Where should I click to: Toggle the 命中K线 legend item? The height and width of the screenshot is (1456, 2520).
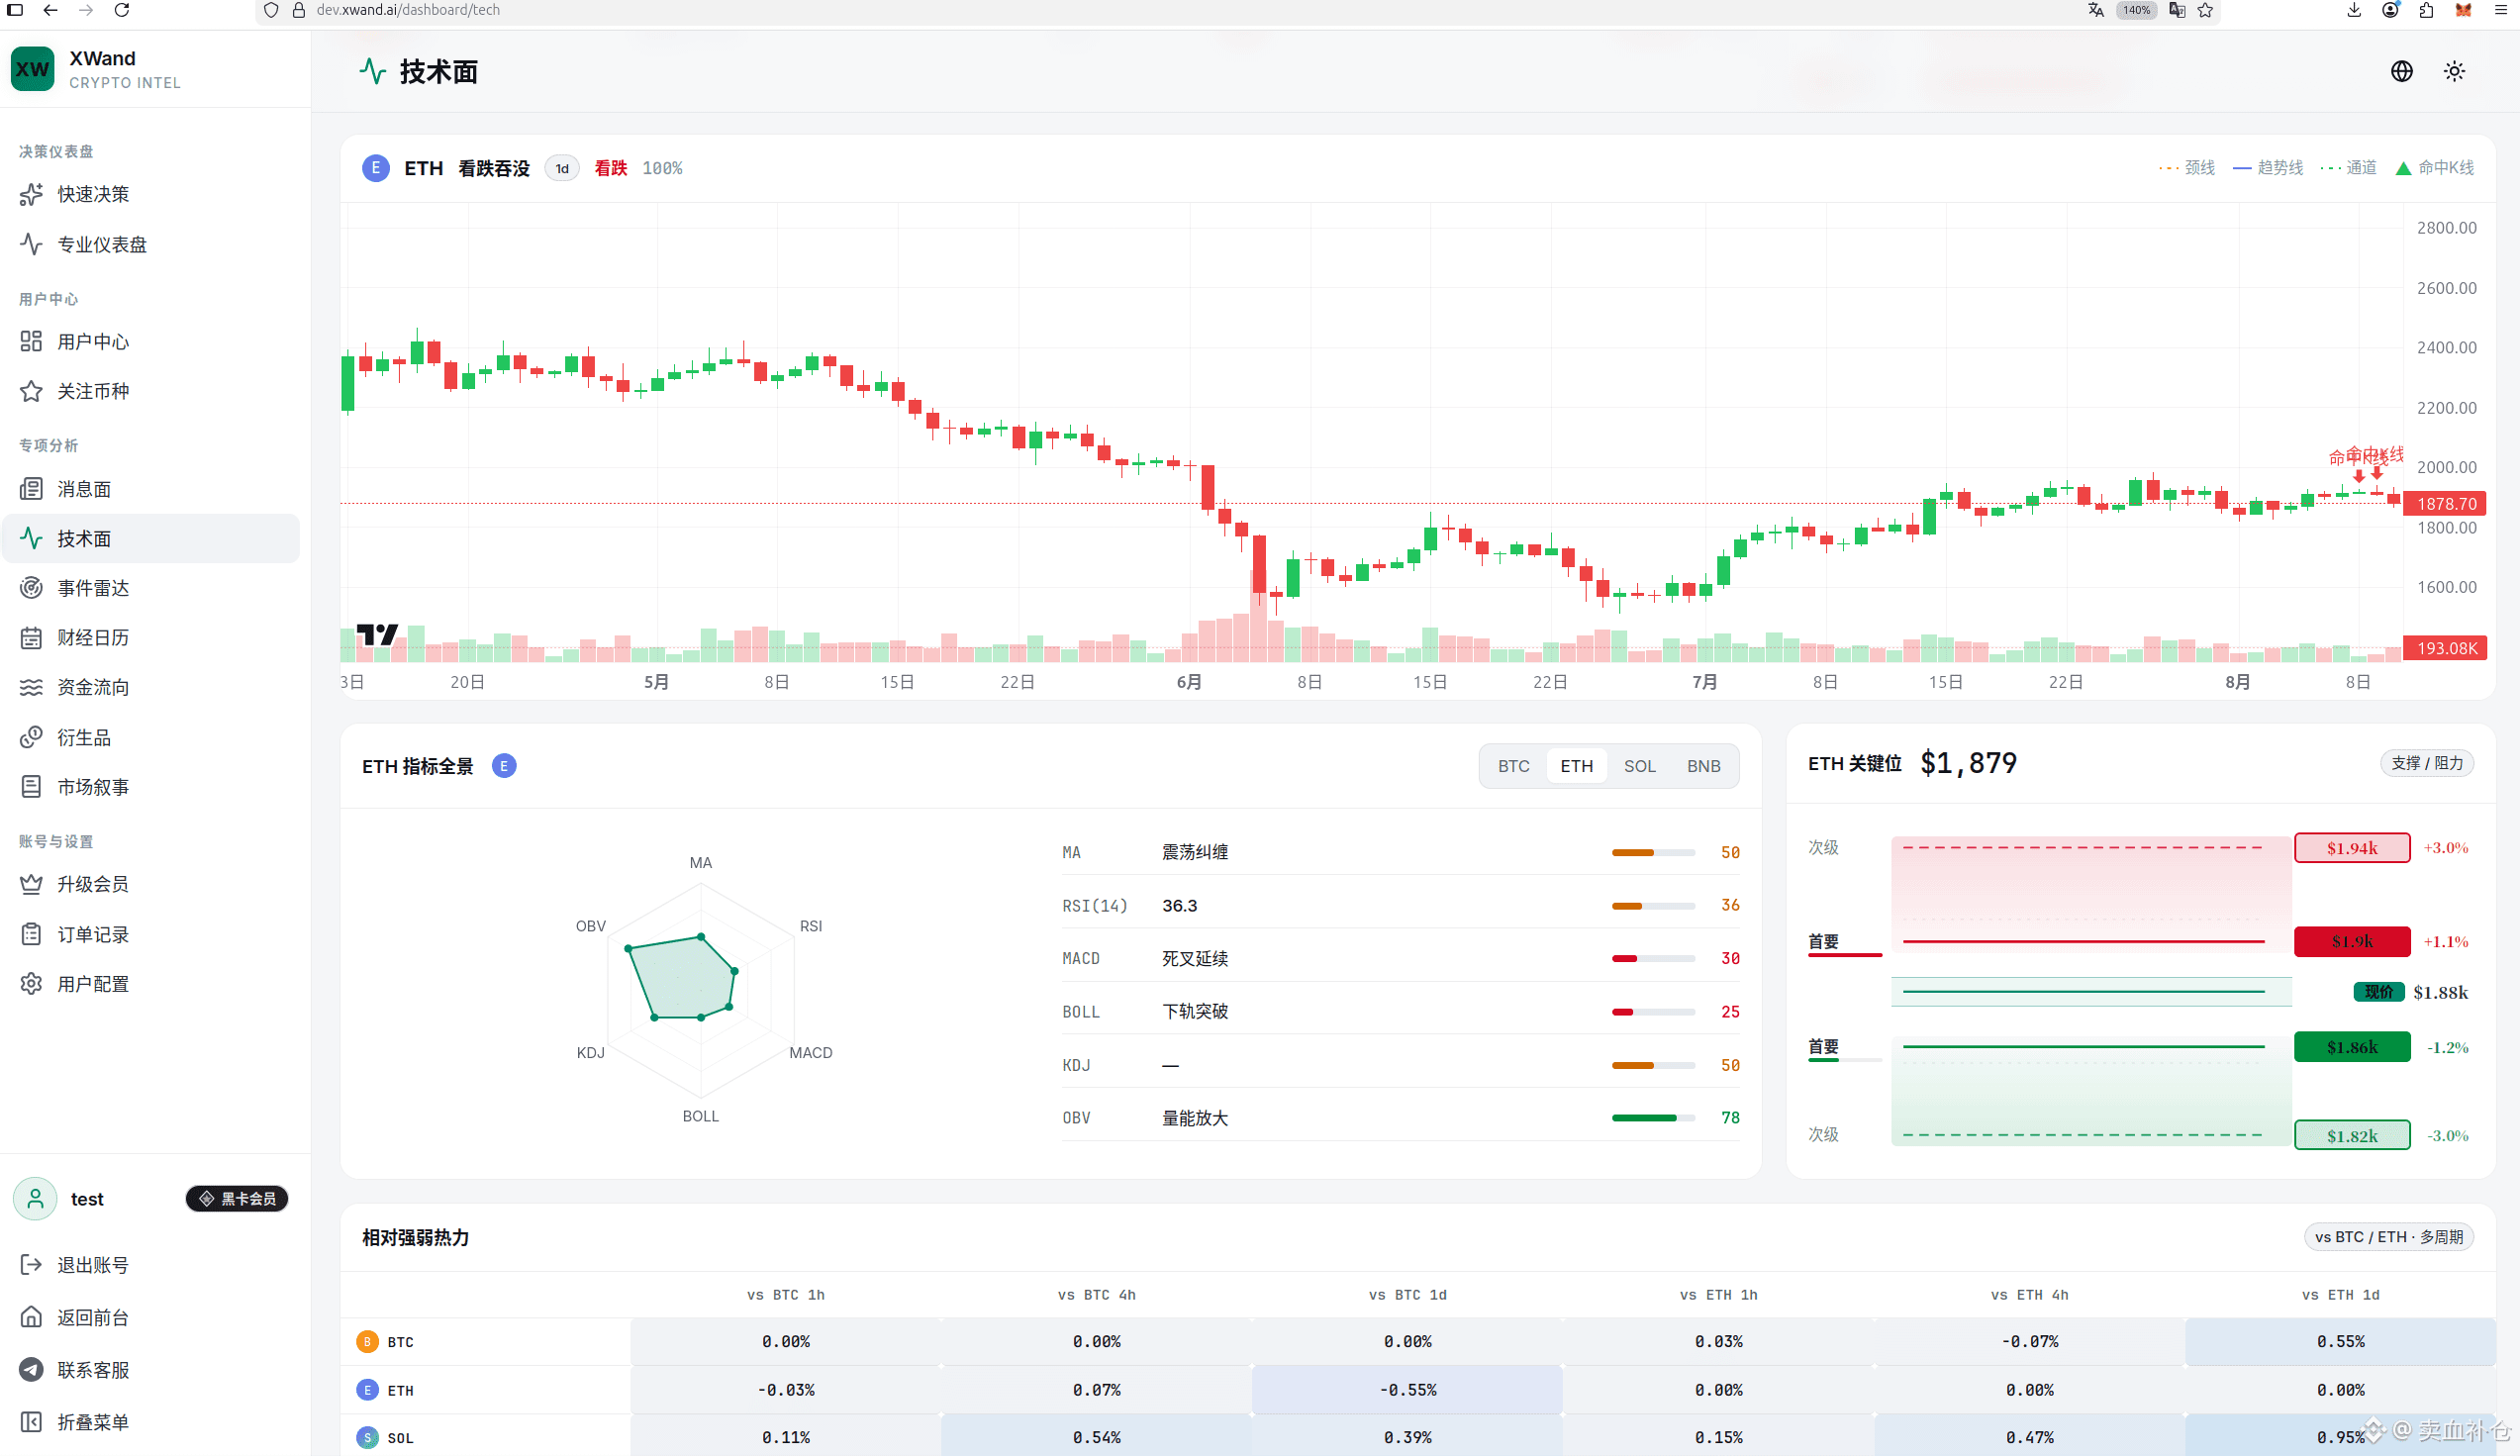coord(2434,168)
